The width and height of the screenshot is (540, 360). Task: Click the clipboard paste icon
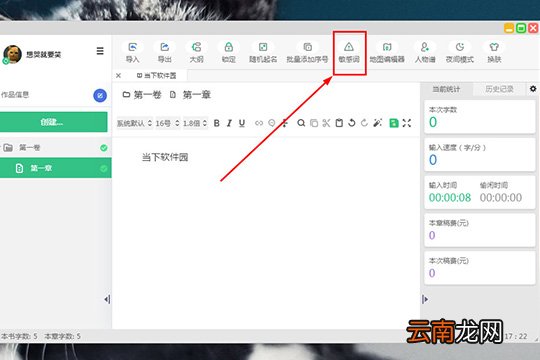339,123
